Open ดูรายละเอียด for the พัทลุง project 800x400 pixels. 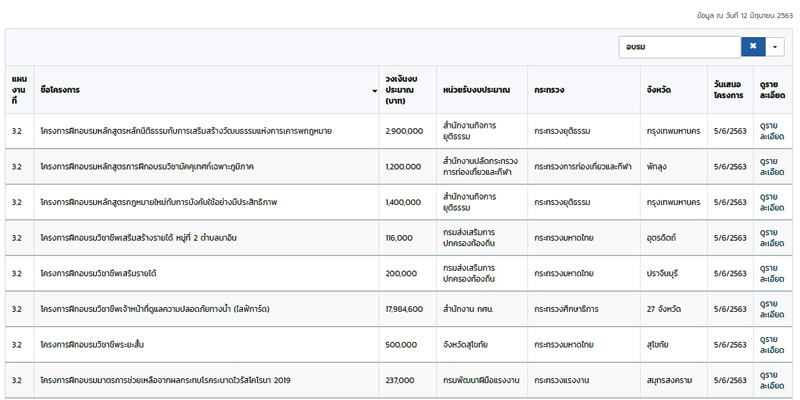point(772,166)
